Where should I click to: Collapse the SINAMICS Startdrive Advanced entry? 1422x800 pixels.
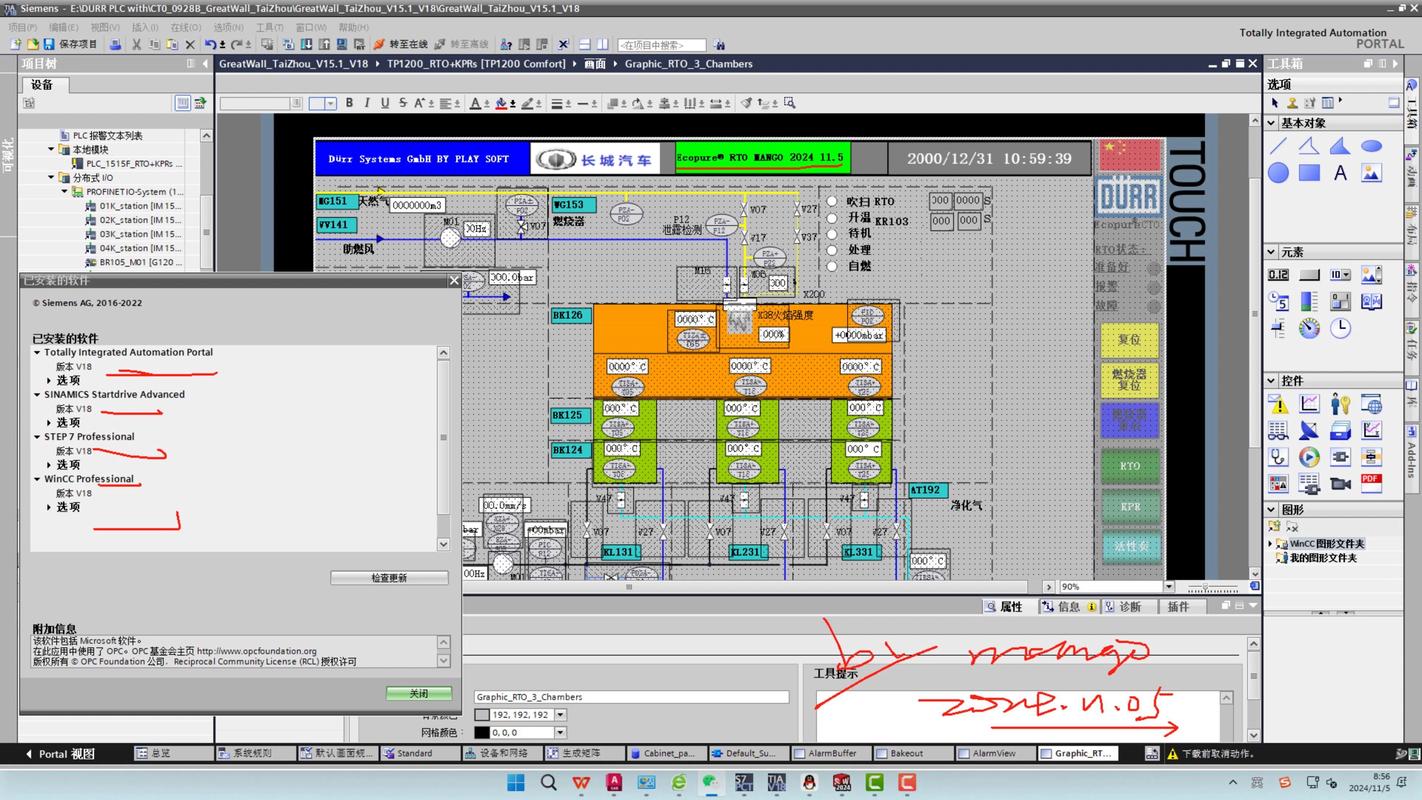(37, 394)
